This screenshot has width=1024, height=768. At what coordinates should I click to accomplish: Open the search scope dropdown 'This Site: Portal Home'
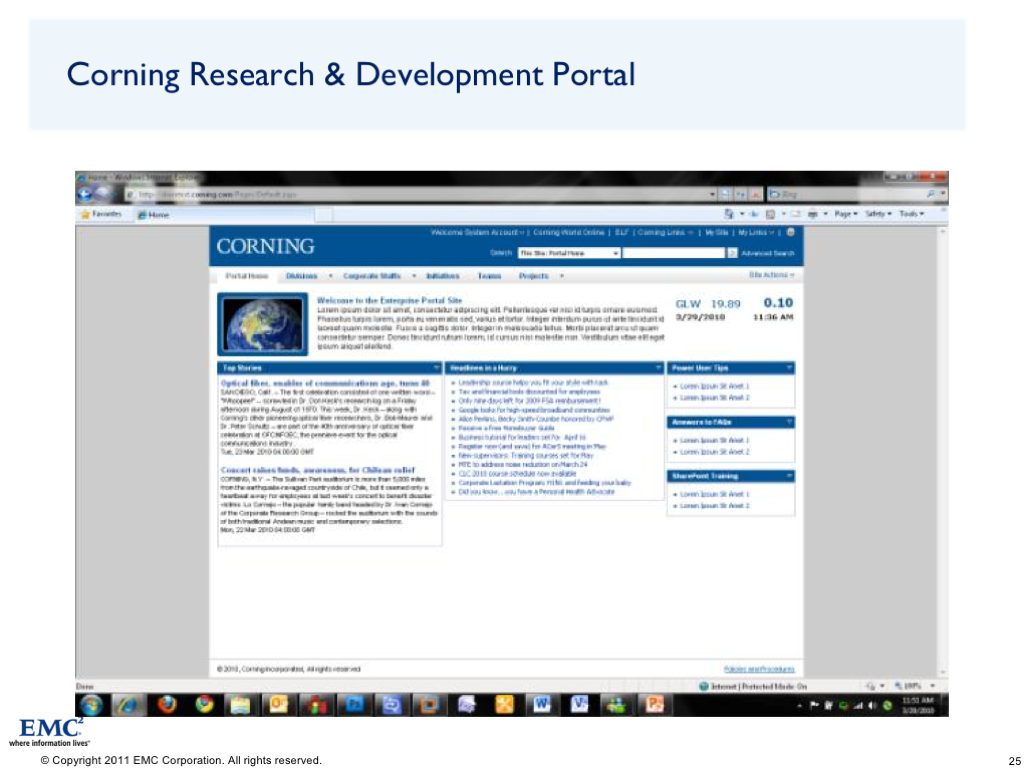(569, 253)
